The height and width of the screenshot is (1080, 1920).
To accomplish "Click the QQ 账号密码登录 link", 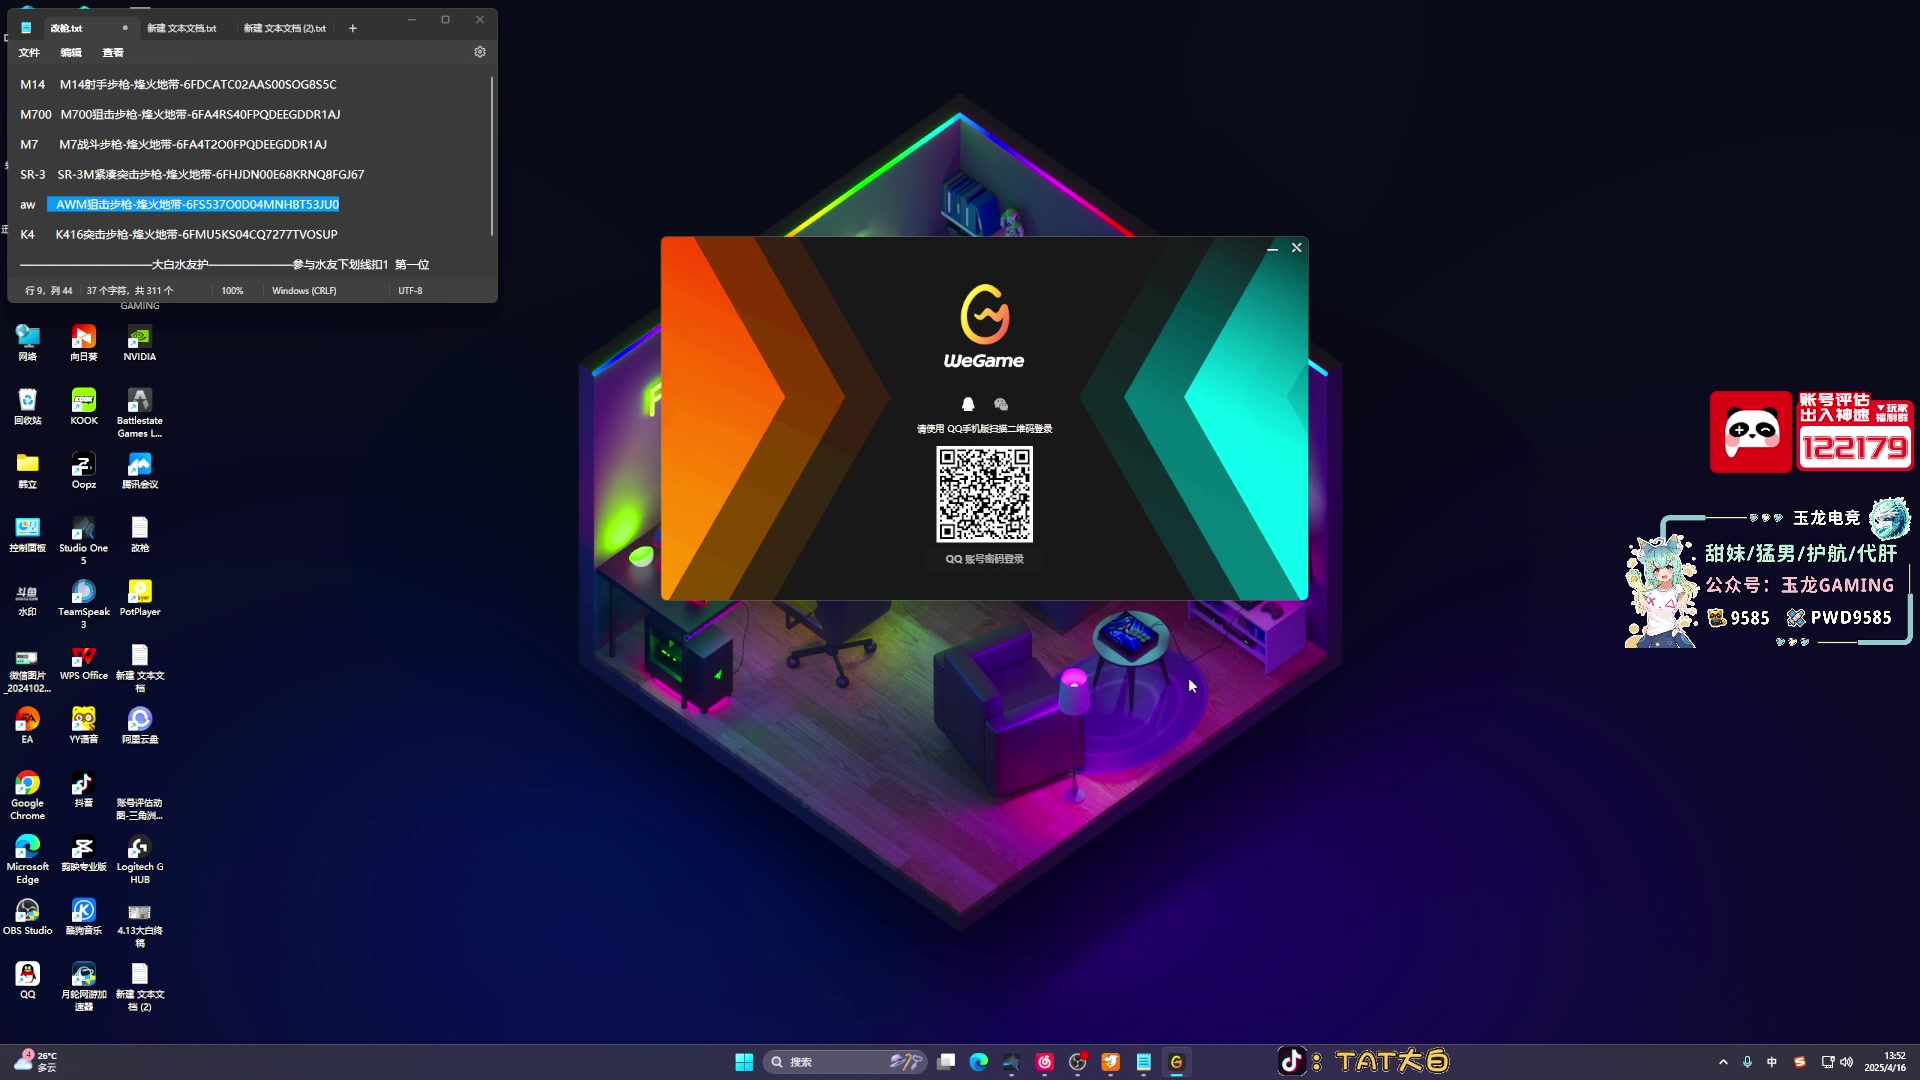I will (x=984, y=559).
